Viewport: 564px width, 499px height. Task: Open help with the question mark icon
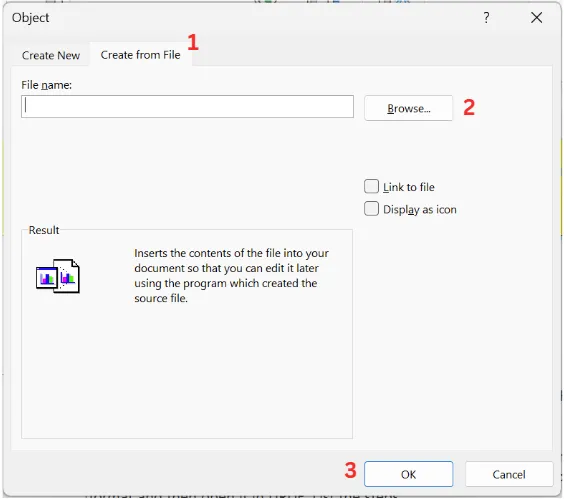(486, 17)
